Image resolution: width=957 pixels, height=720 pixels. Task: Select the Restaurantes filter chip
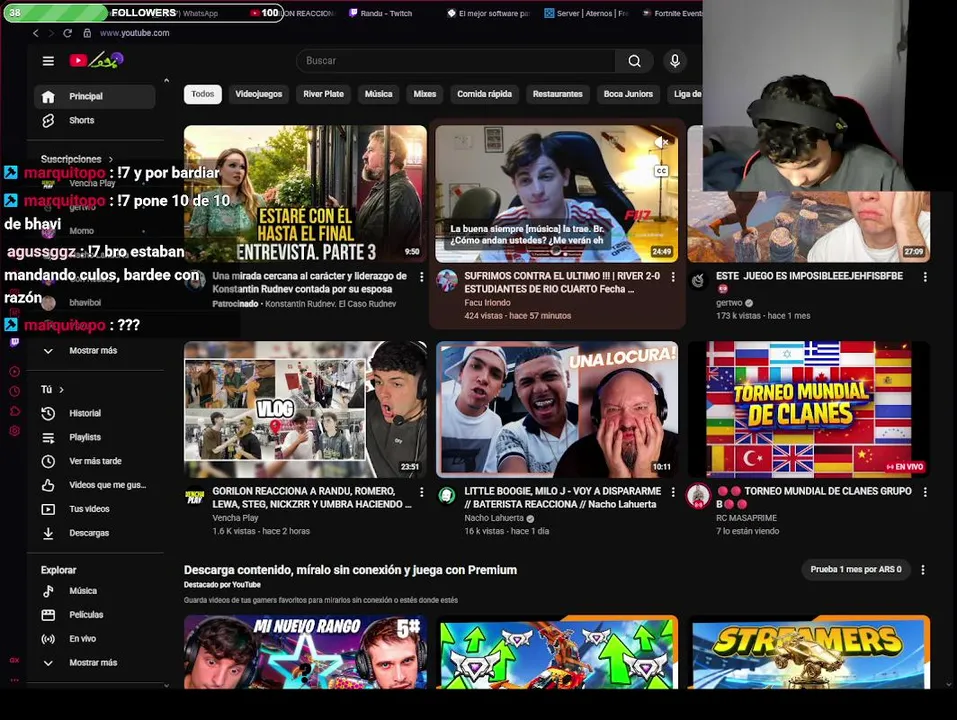(557, 94)
